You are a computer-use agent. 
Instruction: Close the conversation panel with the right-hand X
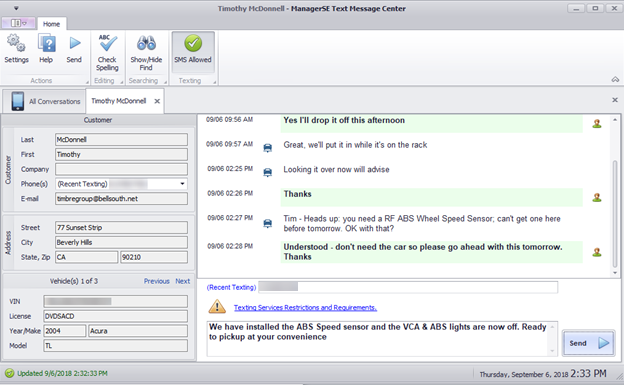click(615, 100)
